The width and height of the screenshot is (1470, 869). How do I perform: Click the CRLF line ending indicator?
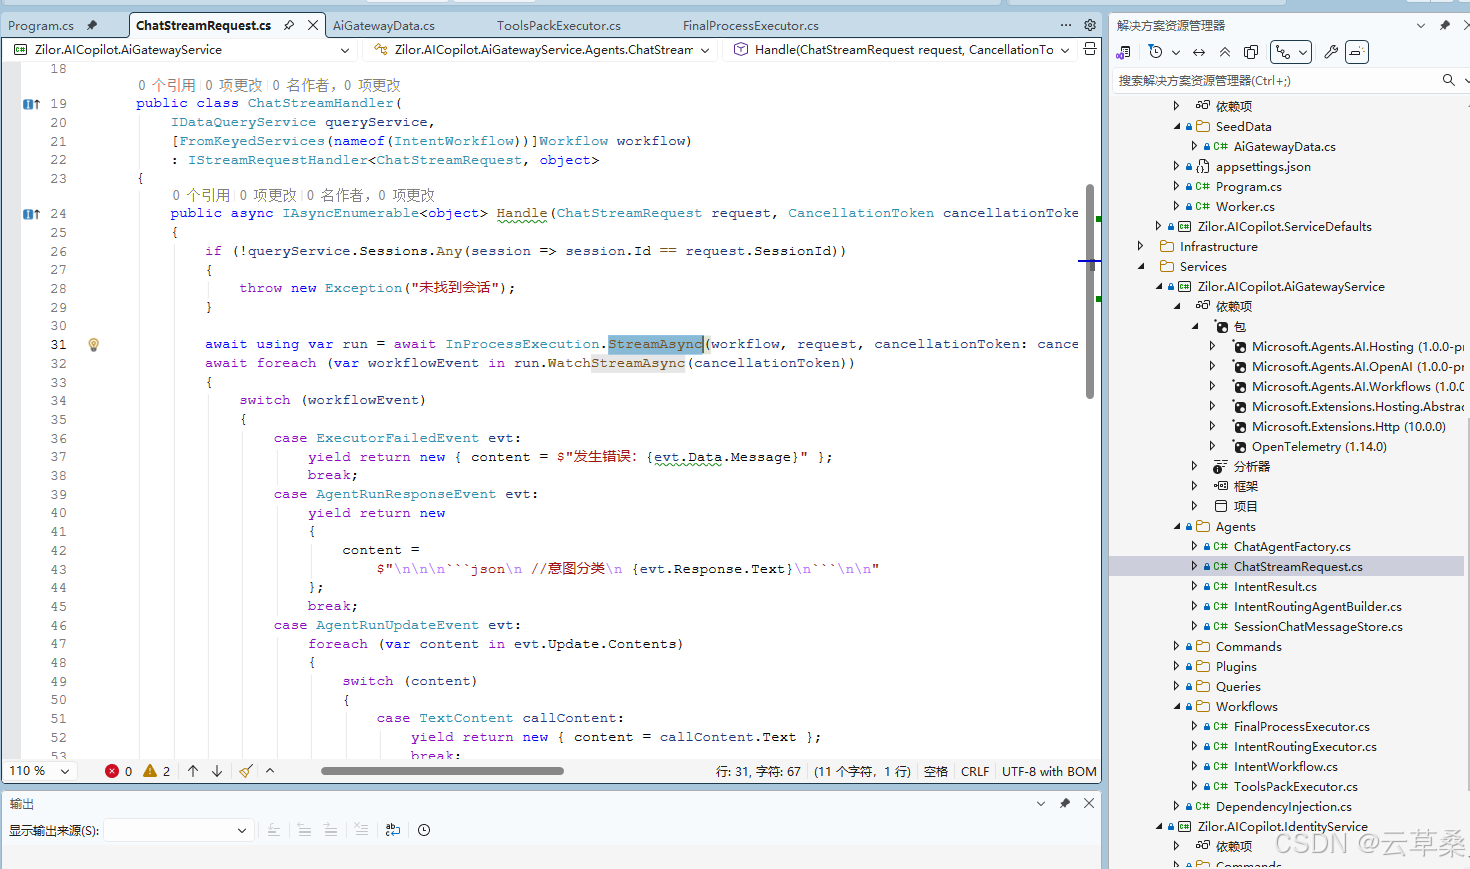[x=975, y=771]
